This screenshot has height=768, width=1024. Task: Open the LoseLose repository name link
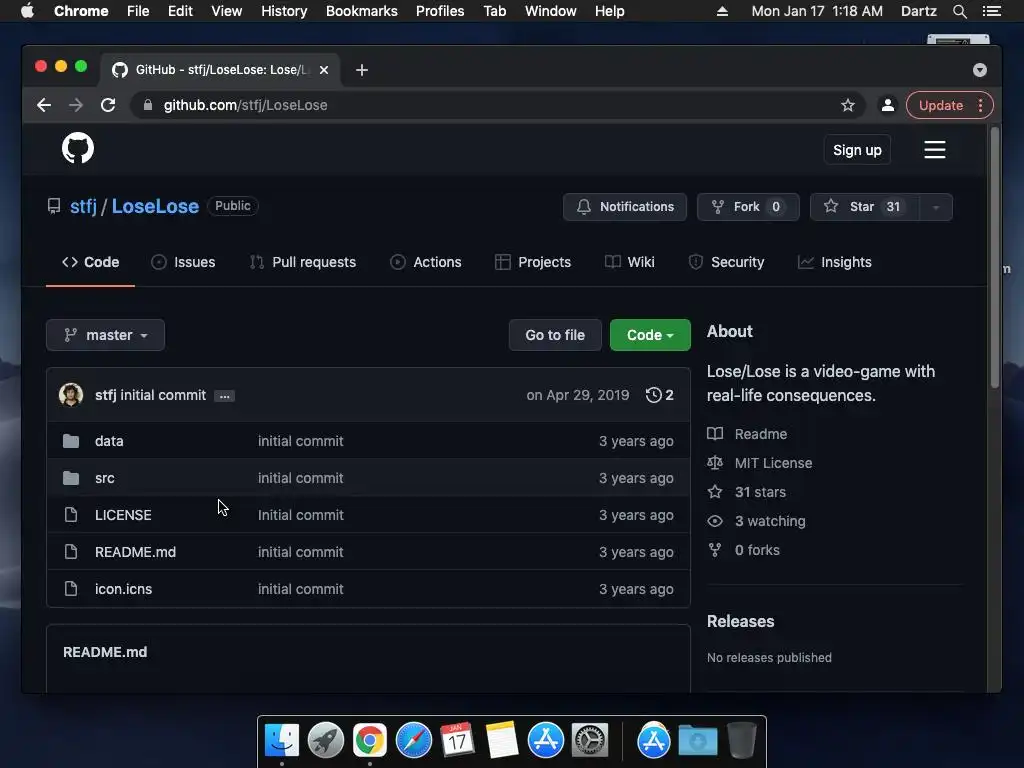pyautogui.click(x=155, y=206)
